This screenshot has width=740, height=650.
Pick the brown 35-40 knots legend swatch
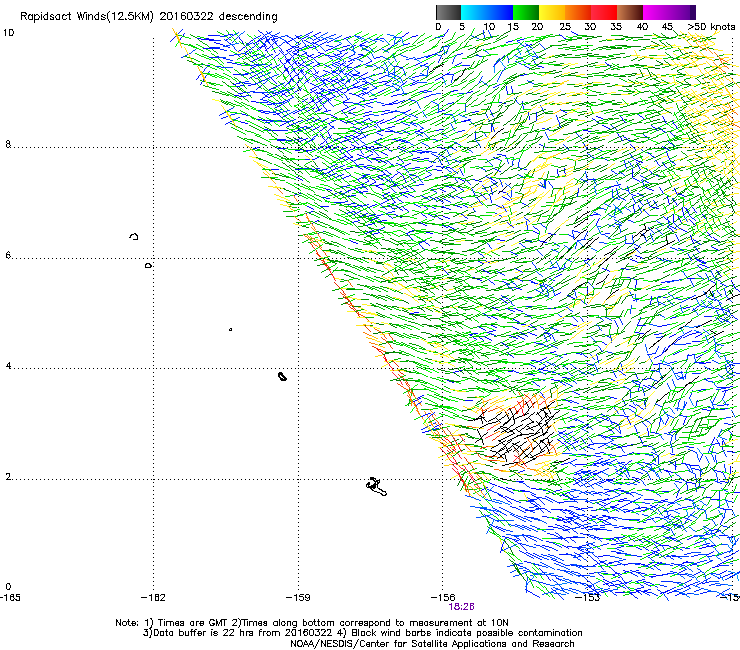[630, 12]
